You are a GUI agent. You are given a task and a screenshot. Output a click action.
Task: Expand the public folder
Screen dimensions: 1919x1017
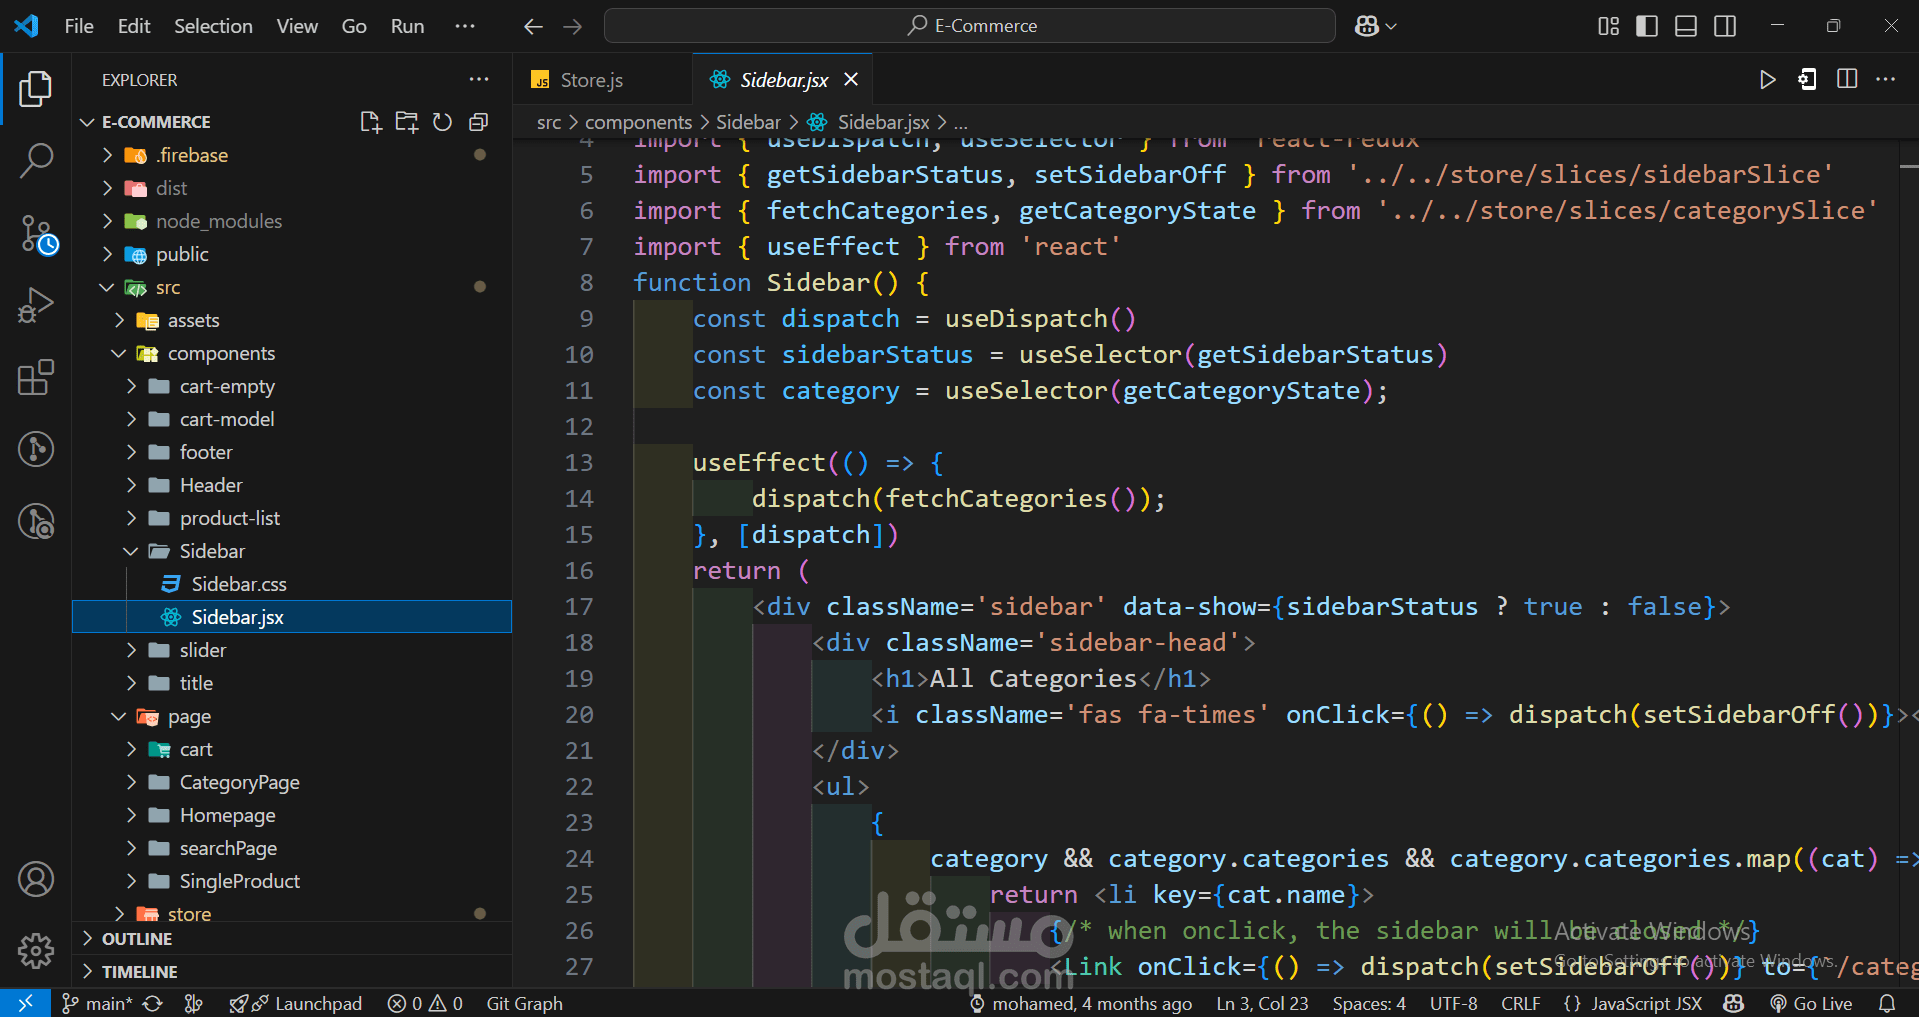[x=292, y=254]
